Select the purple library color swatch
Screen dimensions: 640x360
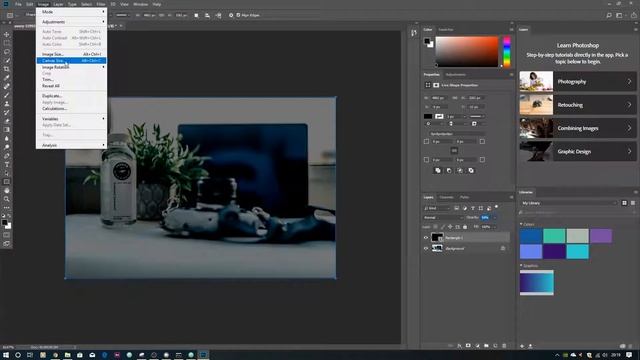click(x=601, y=236)
